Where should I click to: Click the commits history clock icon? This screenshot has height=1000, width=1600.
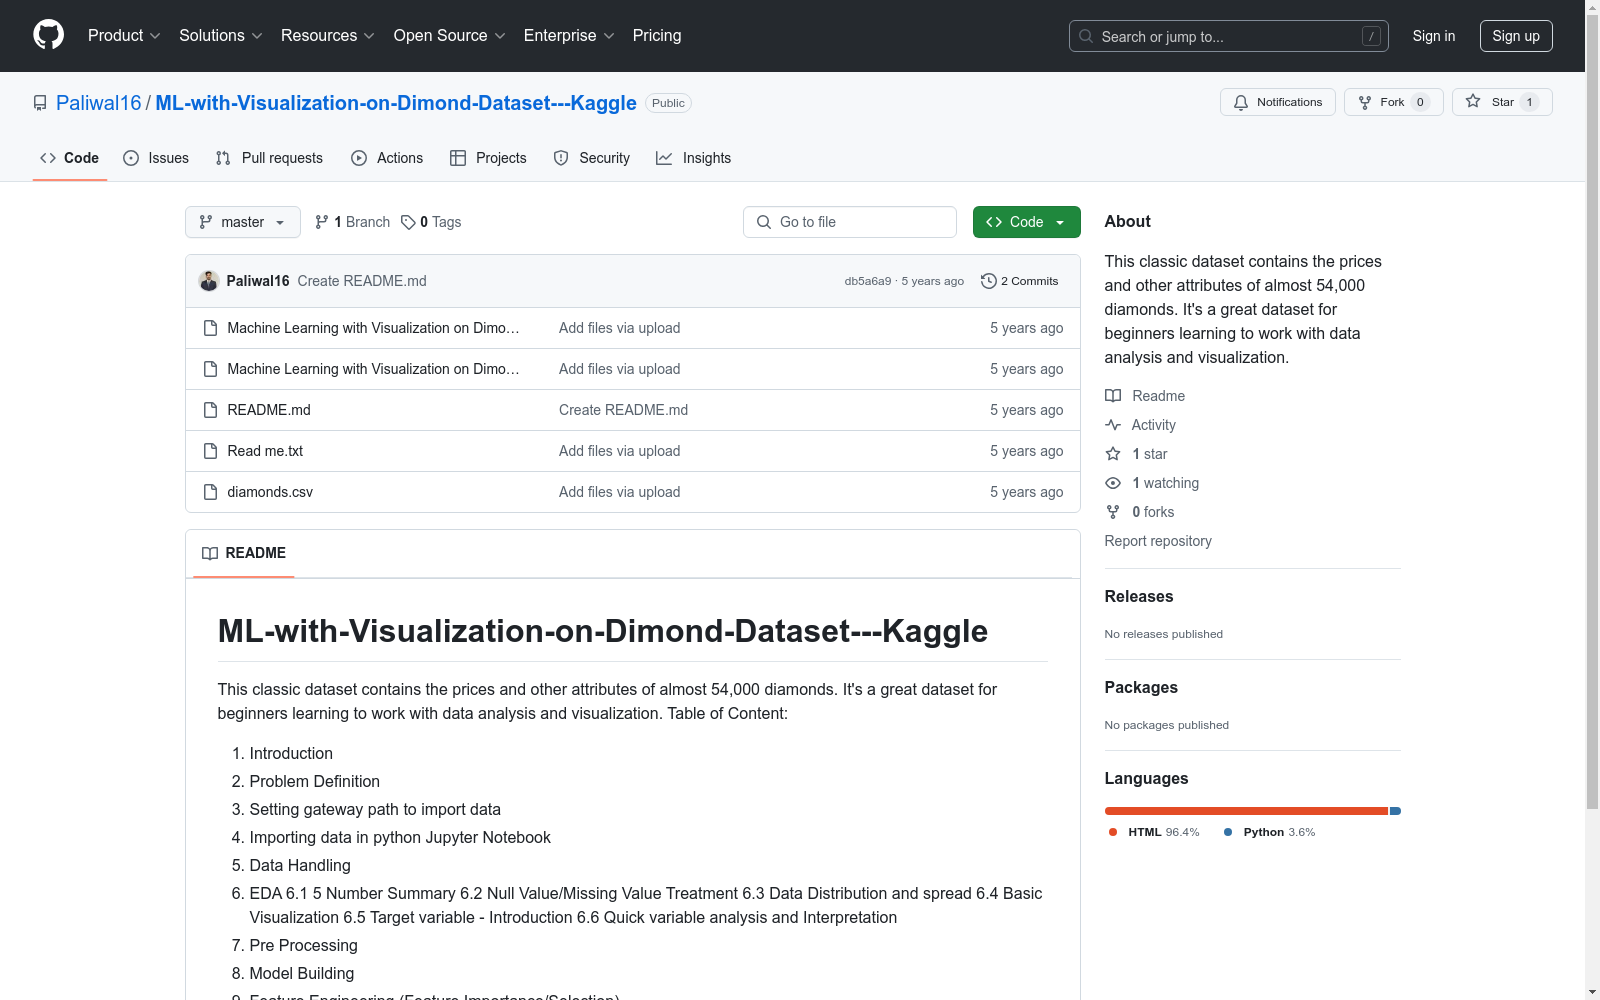coord(988,281)
